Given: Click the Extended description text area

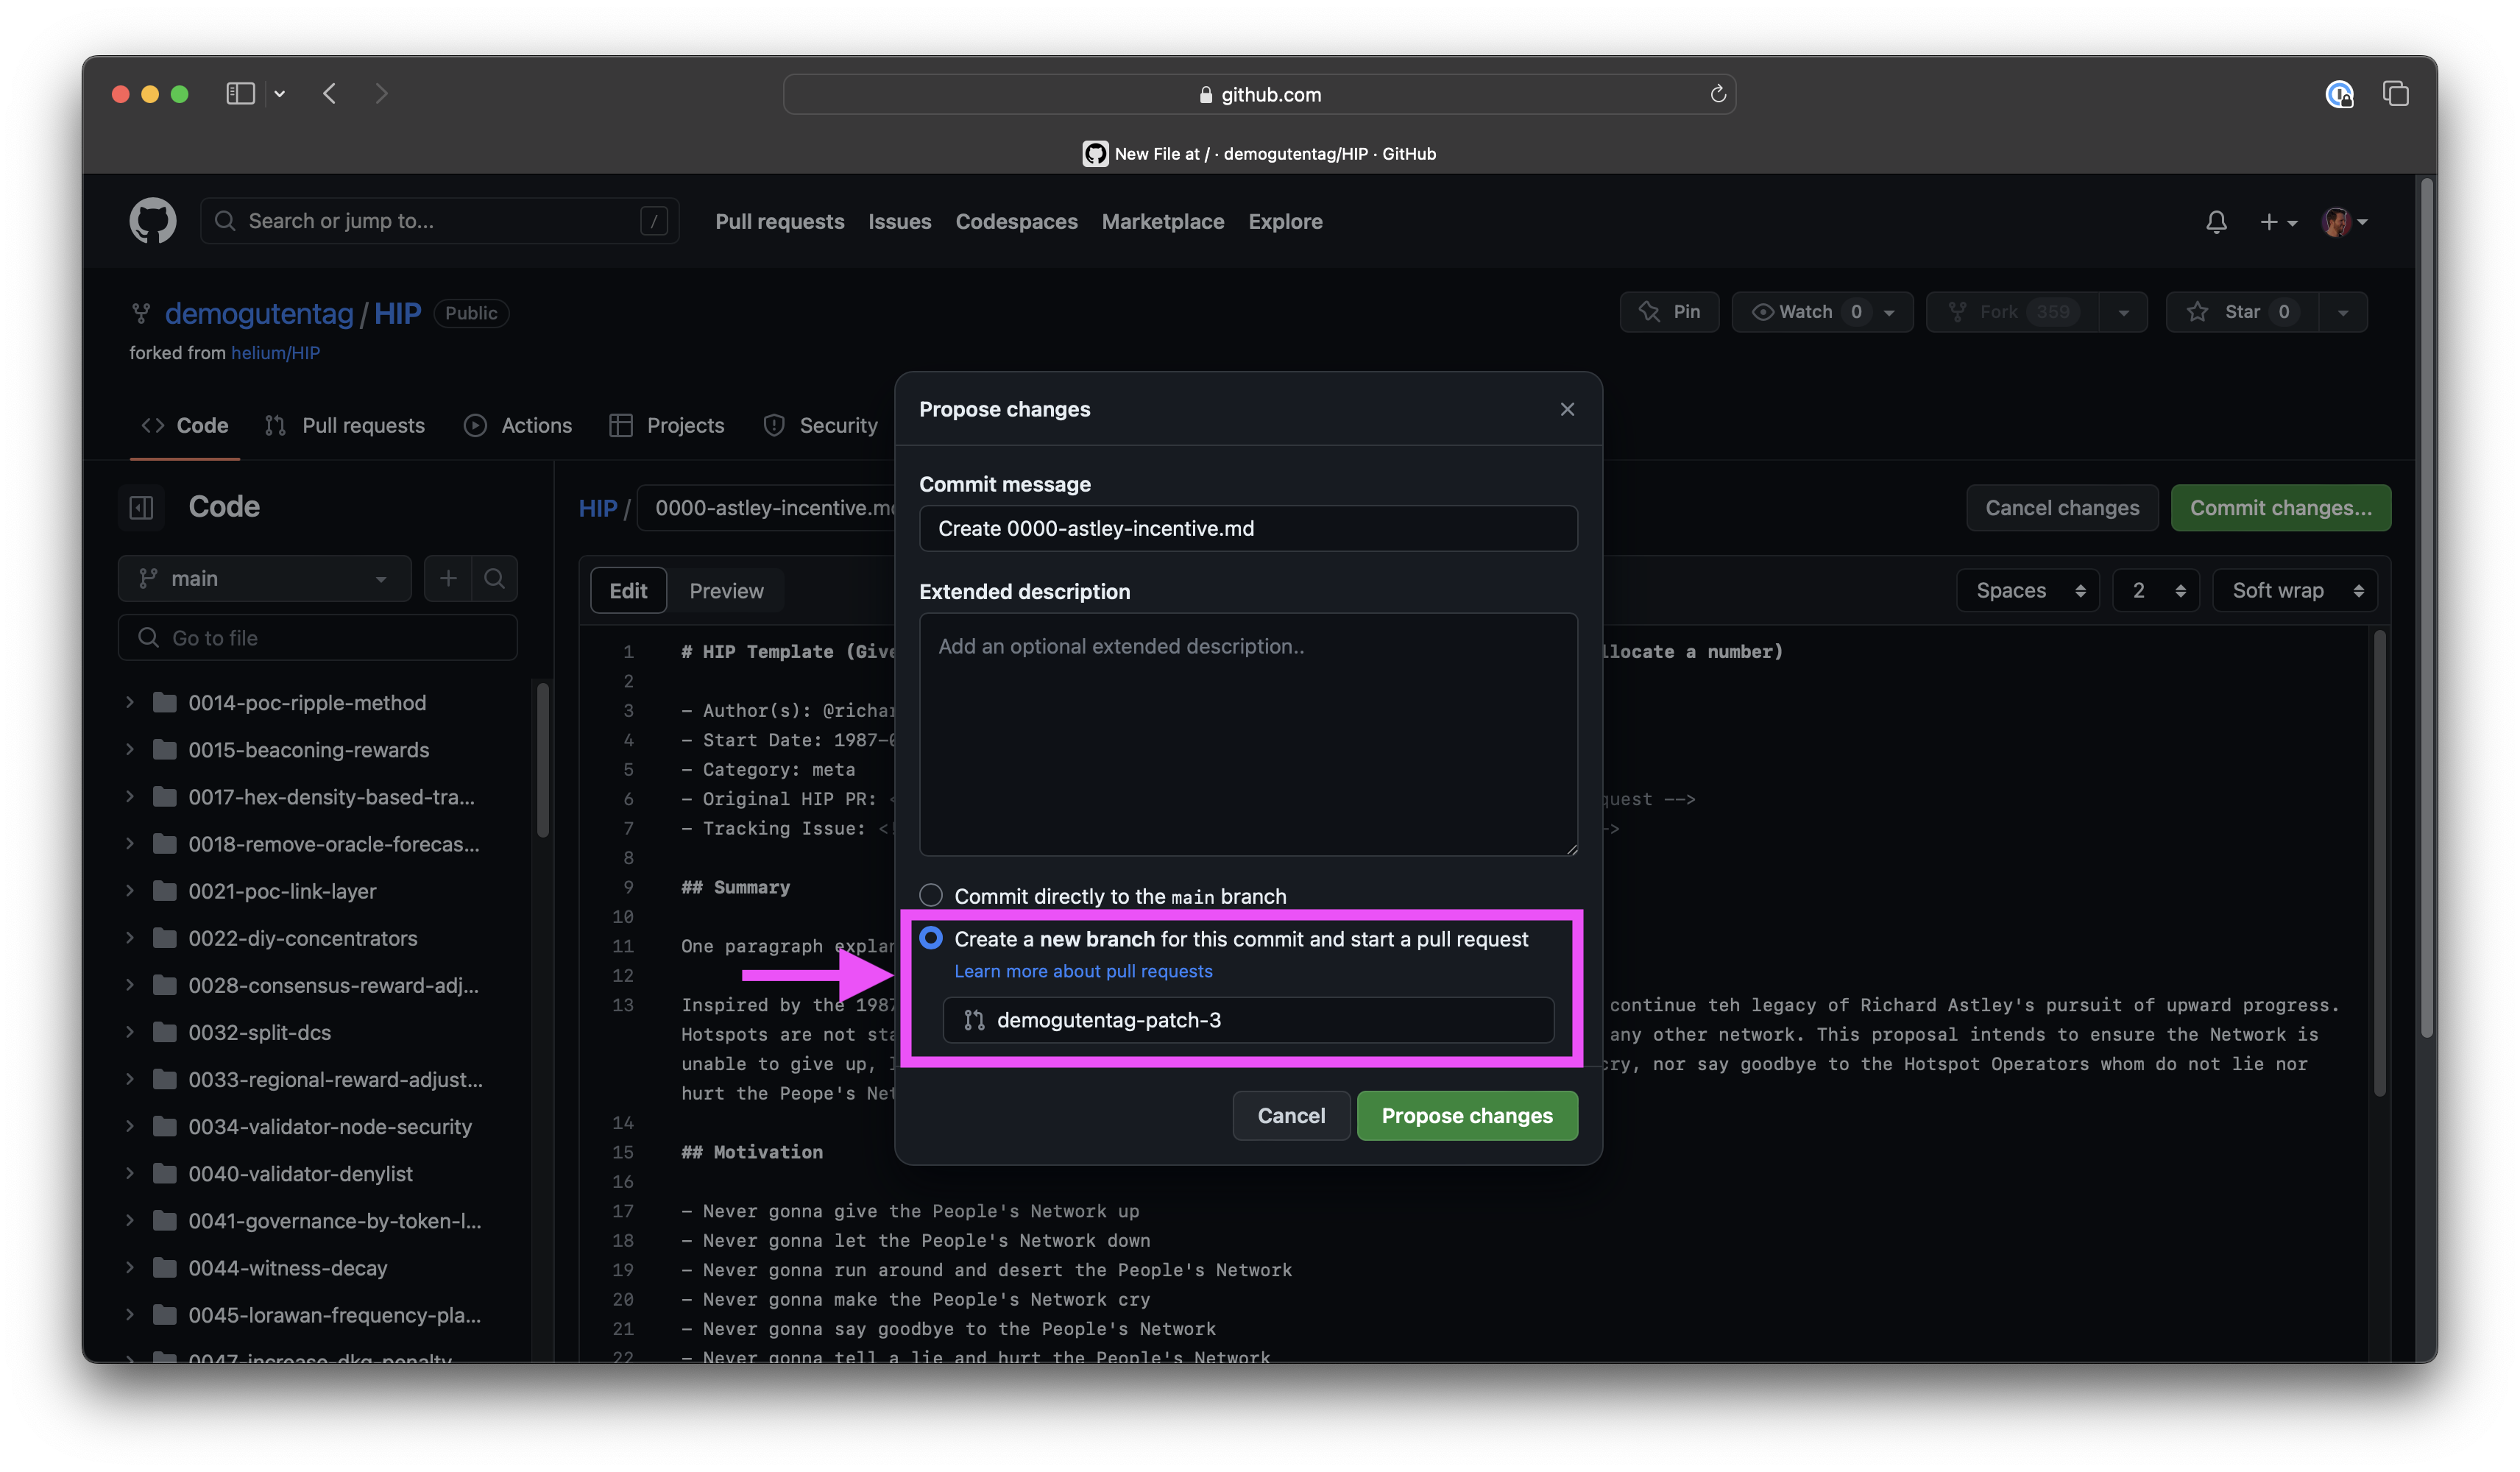Looking at the screenshot, I should coord(1247,735).
